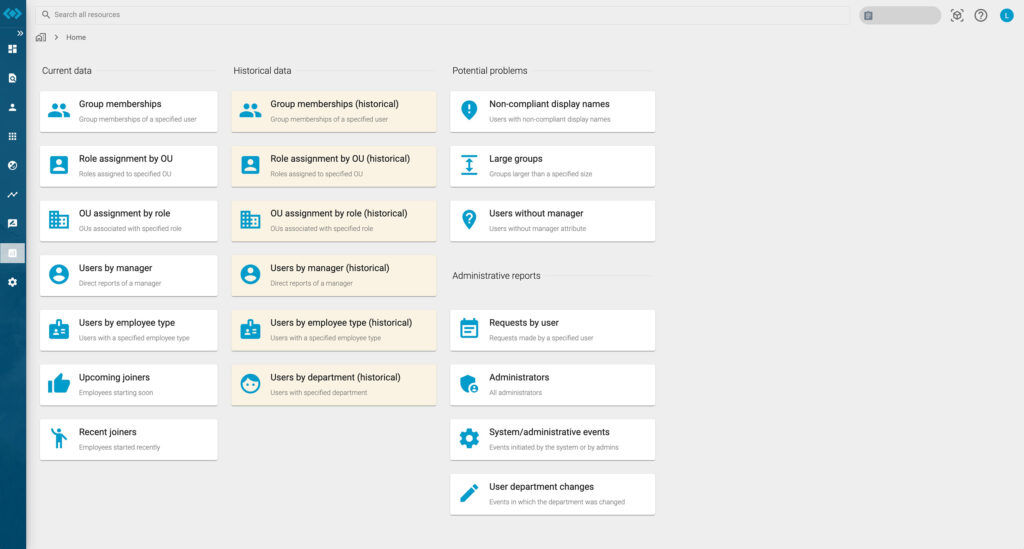Focus the Search all resources field
This screenshot has height=549, width=1024.
[x=442, y=14]
